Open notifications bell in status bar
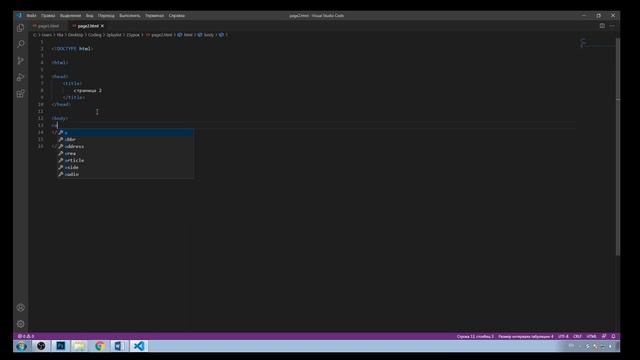This screenshot has width=640, height=360. pyautogui.click(x=613, y=336)
